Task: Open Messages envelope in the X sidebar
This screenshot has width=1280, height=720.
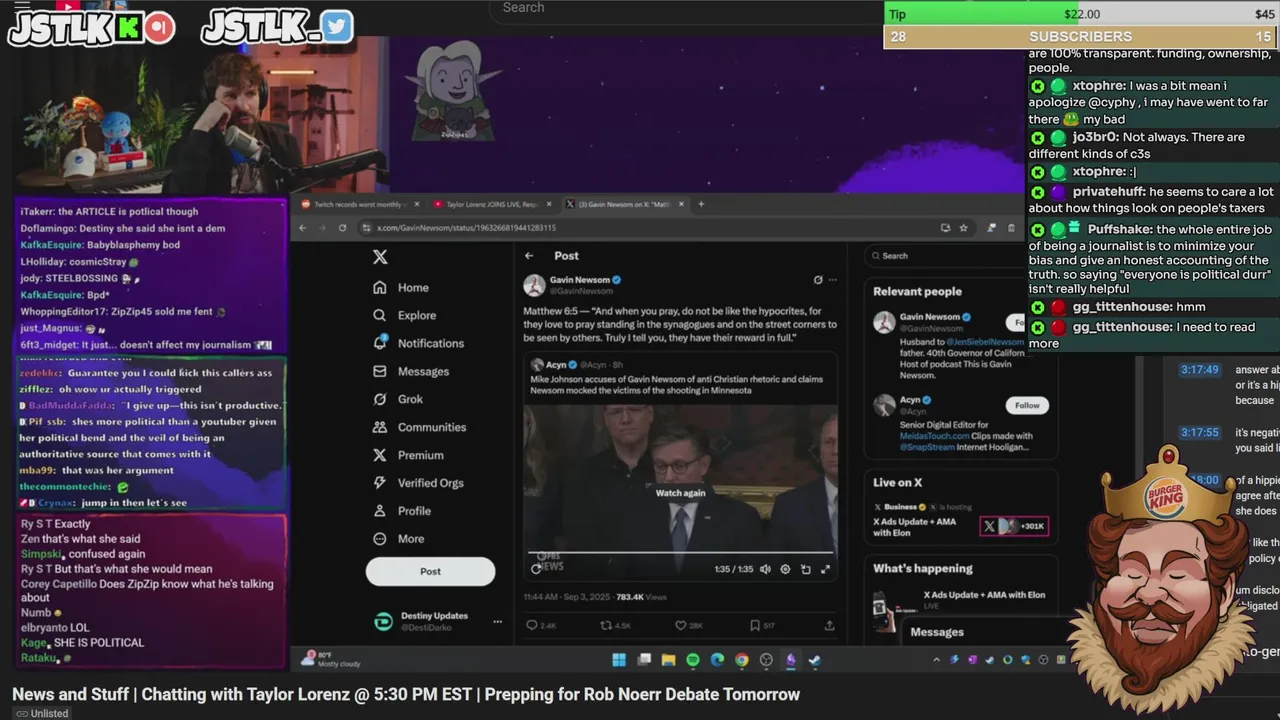Action: pos(411,371)
